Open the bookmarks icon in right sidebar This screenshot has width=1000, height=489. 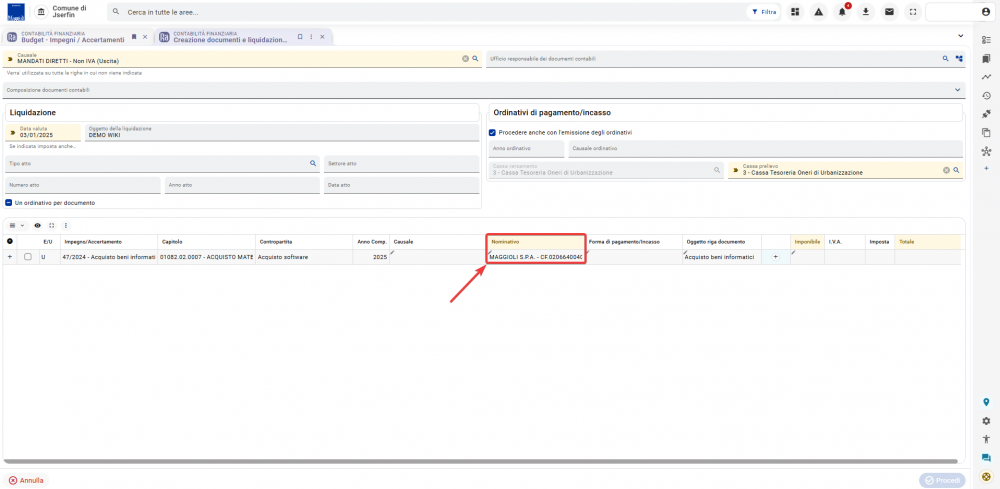[x=986, y=59]
